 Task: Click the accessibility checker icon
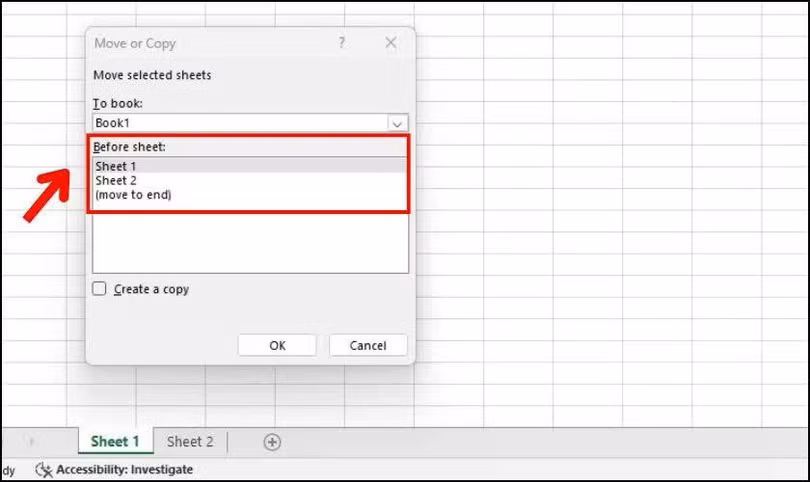(44, 470)
